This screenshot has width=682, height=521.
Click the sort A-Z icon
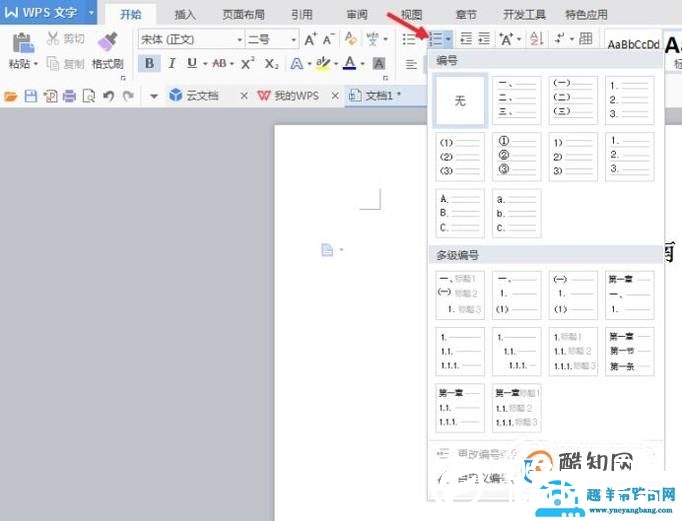[x=537, y=39]
